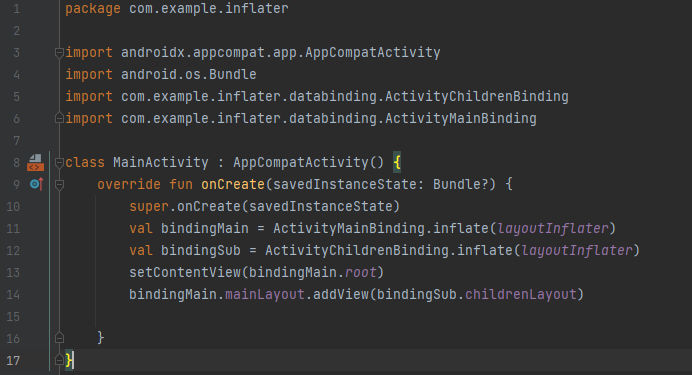
Task: Click the 'onCreate' function name on line 9
Action: pyautogui.click(x=233, y=184)
